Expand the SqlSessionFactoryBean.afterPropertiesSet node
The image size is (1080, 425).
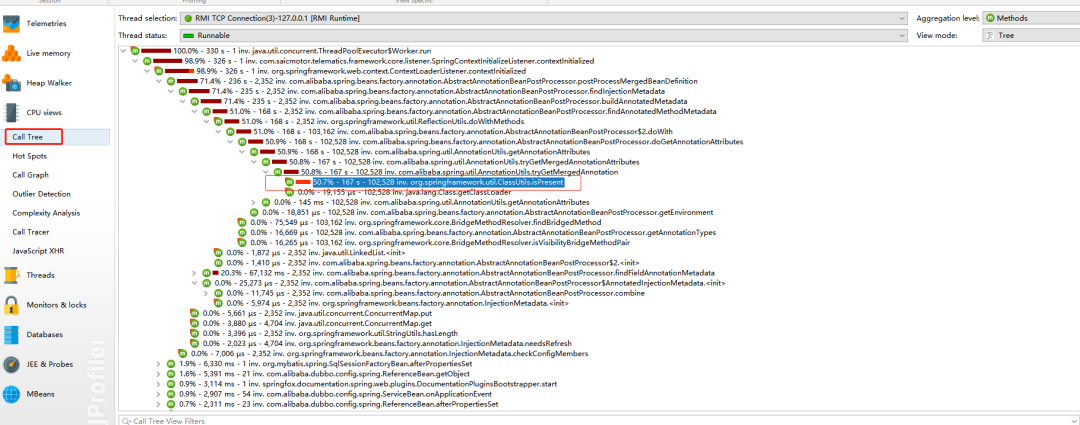[158, 364]
